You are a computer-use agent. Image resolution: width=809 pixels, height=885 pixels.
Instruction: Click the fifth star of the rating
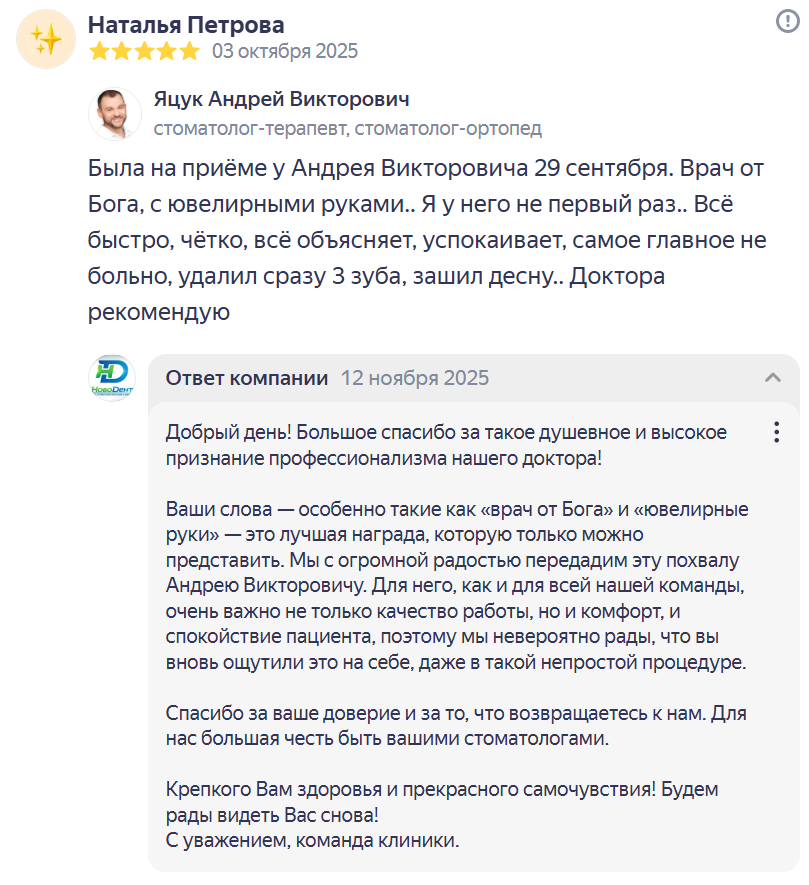point(189,51)
